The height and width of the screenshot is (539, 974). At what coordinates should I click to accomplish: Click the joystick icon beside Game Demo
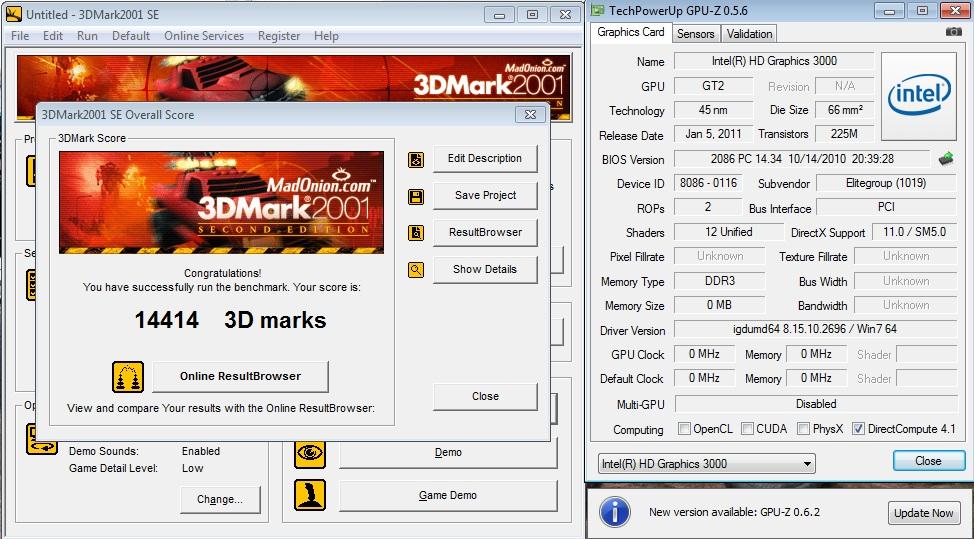(x=310, y=496)
